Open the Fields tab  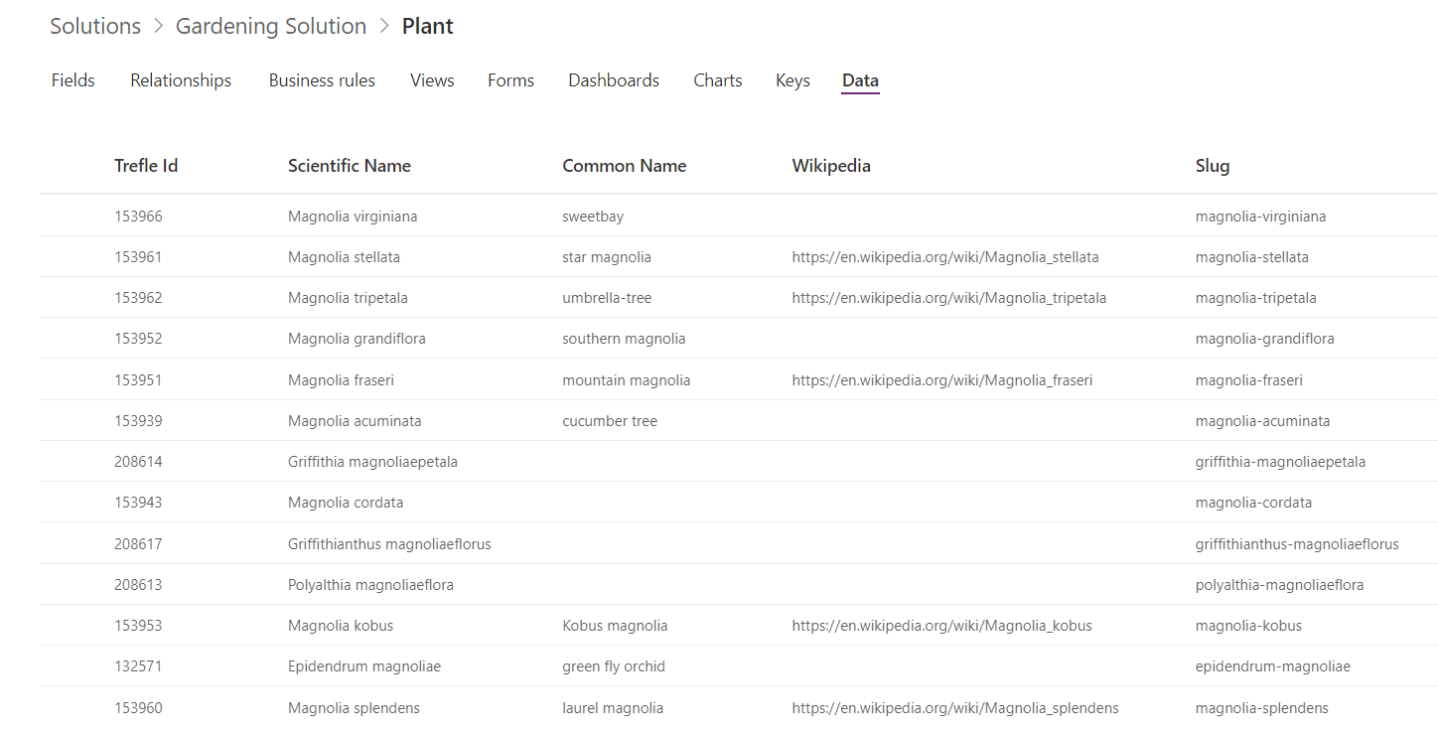point(73,81)
